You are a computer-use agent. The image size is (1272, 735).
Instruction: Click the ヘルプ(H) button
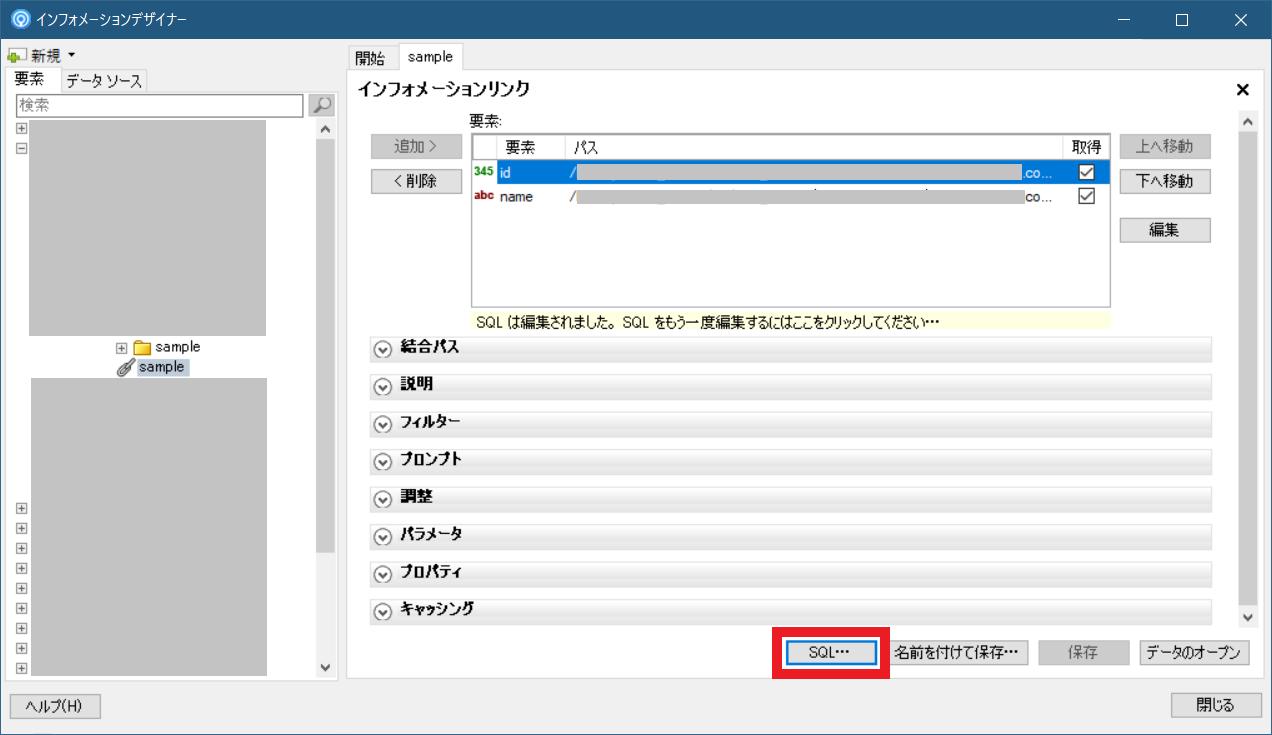(x=55, y=706)
